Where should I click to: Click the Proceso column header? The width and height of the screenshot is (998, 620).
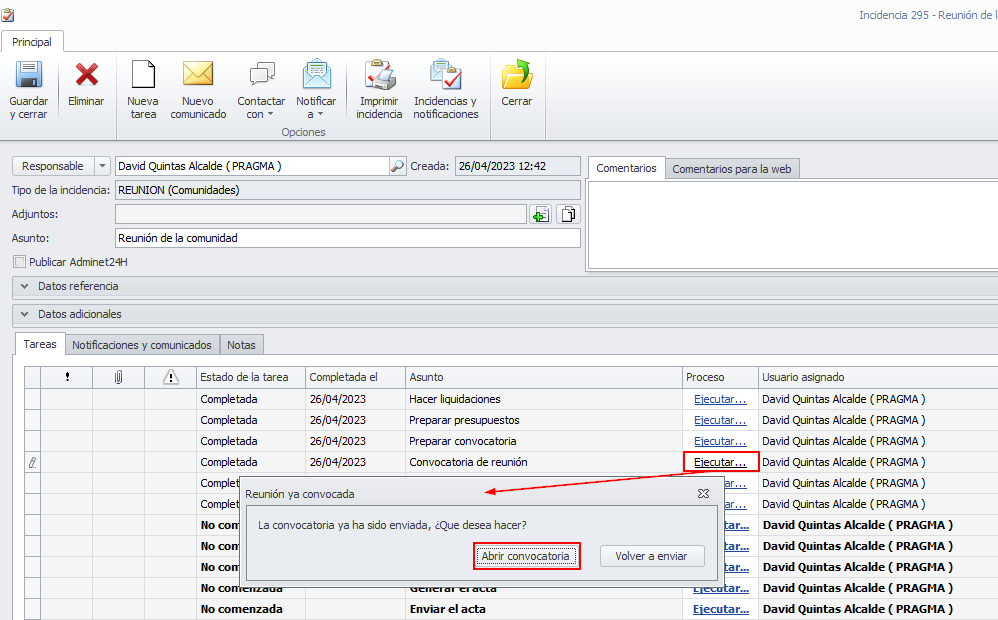click(x=720, y=377)
